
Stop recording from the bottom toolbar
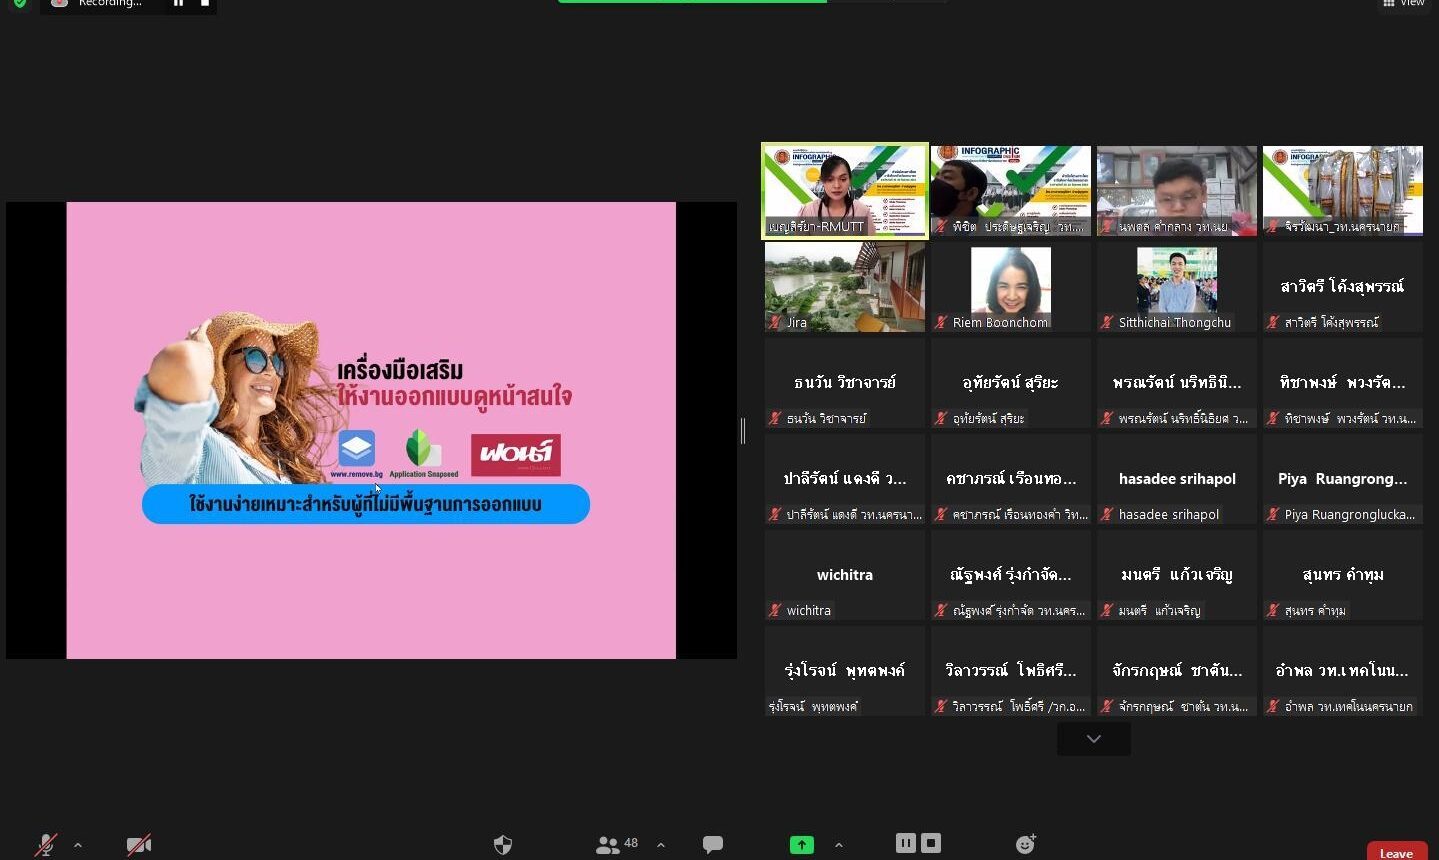point(931,843)
